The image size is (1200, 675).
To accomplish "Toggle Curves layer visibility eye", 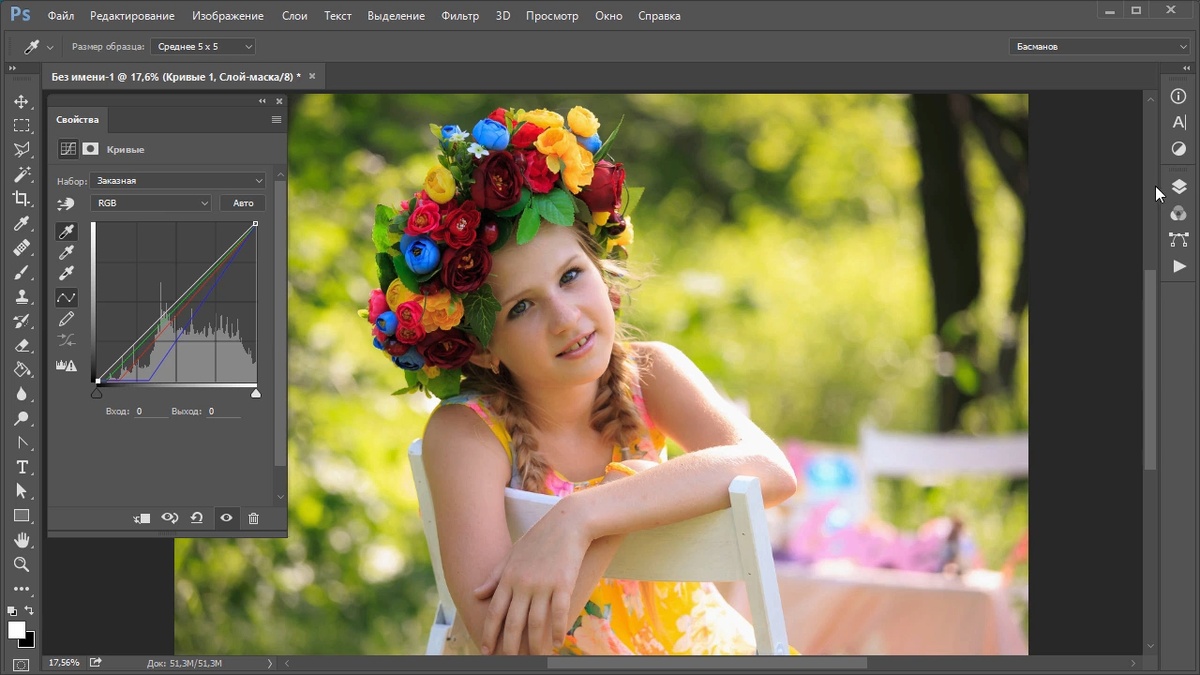I will point(226,518).
